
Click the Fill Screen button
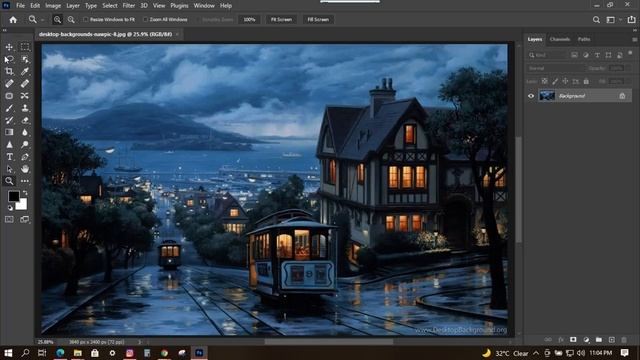pyautogui.click(x=318, y=20)
